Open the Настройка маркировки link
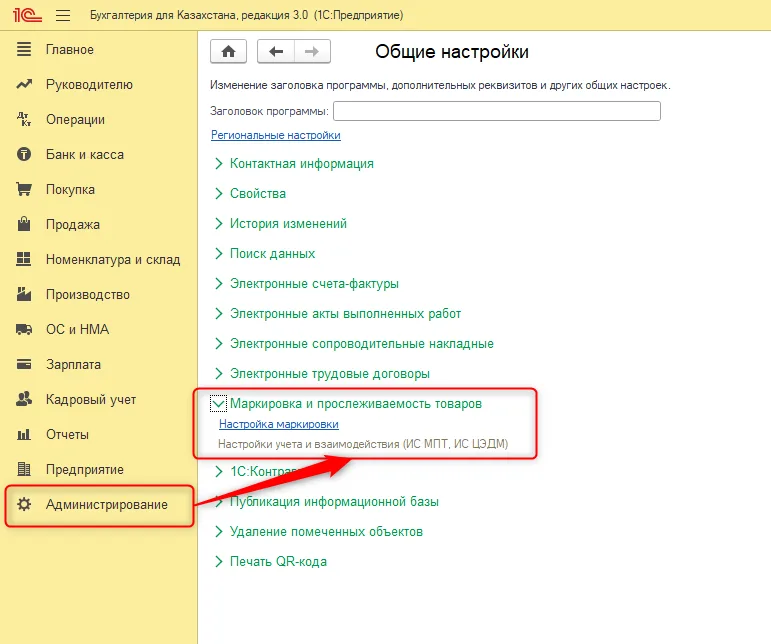771x644 pixels. [x=279, y=424]
